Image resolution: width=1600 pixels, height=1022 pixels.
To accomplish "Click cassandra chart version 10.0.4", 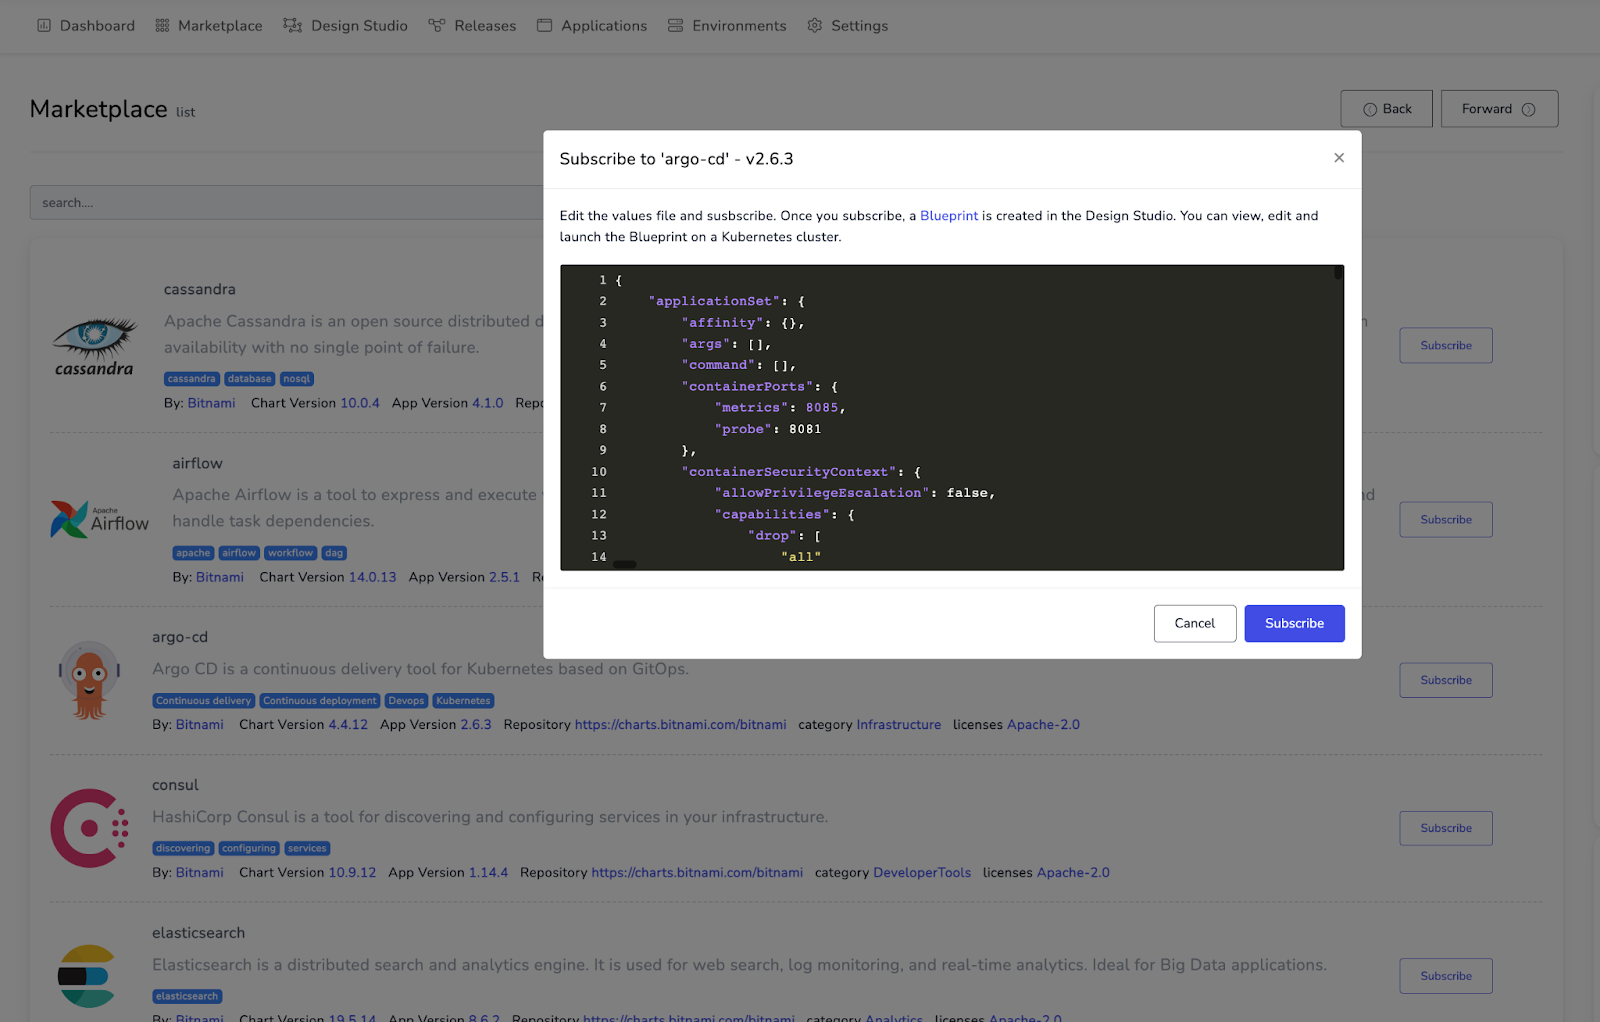I will [360, 403].
